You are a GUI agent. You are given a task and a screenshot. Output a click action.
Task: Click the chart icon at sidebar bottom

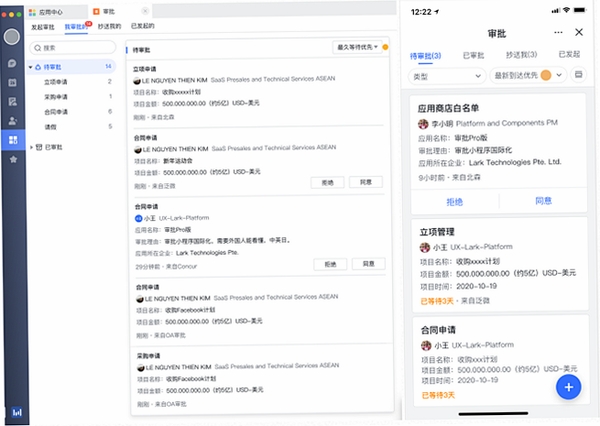(x=17, y=413)
